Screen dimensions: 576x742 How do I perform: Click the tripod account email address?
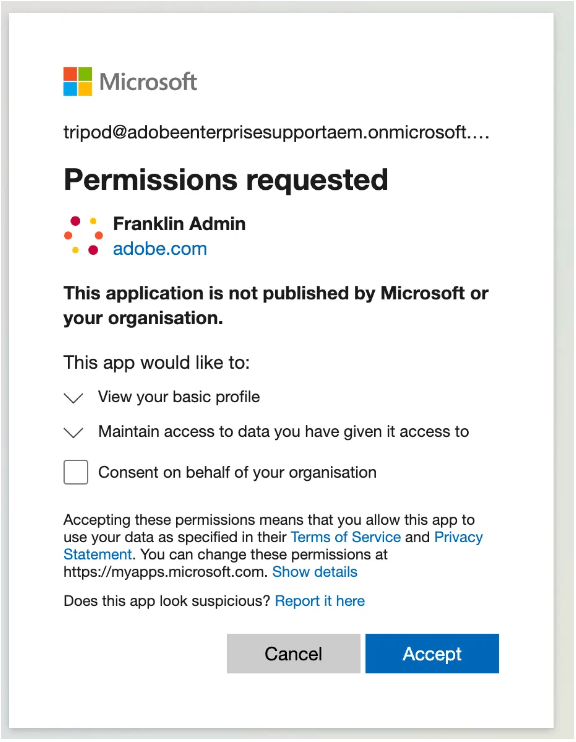(x=276, y=132)
